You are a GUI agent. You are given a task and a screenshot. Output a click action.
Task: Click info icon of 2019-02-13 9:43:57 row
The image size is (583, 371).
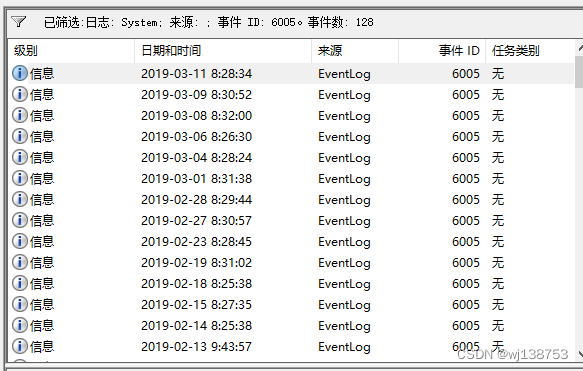[20, 346]
